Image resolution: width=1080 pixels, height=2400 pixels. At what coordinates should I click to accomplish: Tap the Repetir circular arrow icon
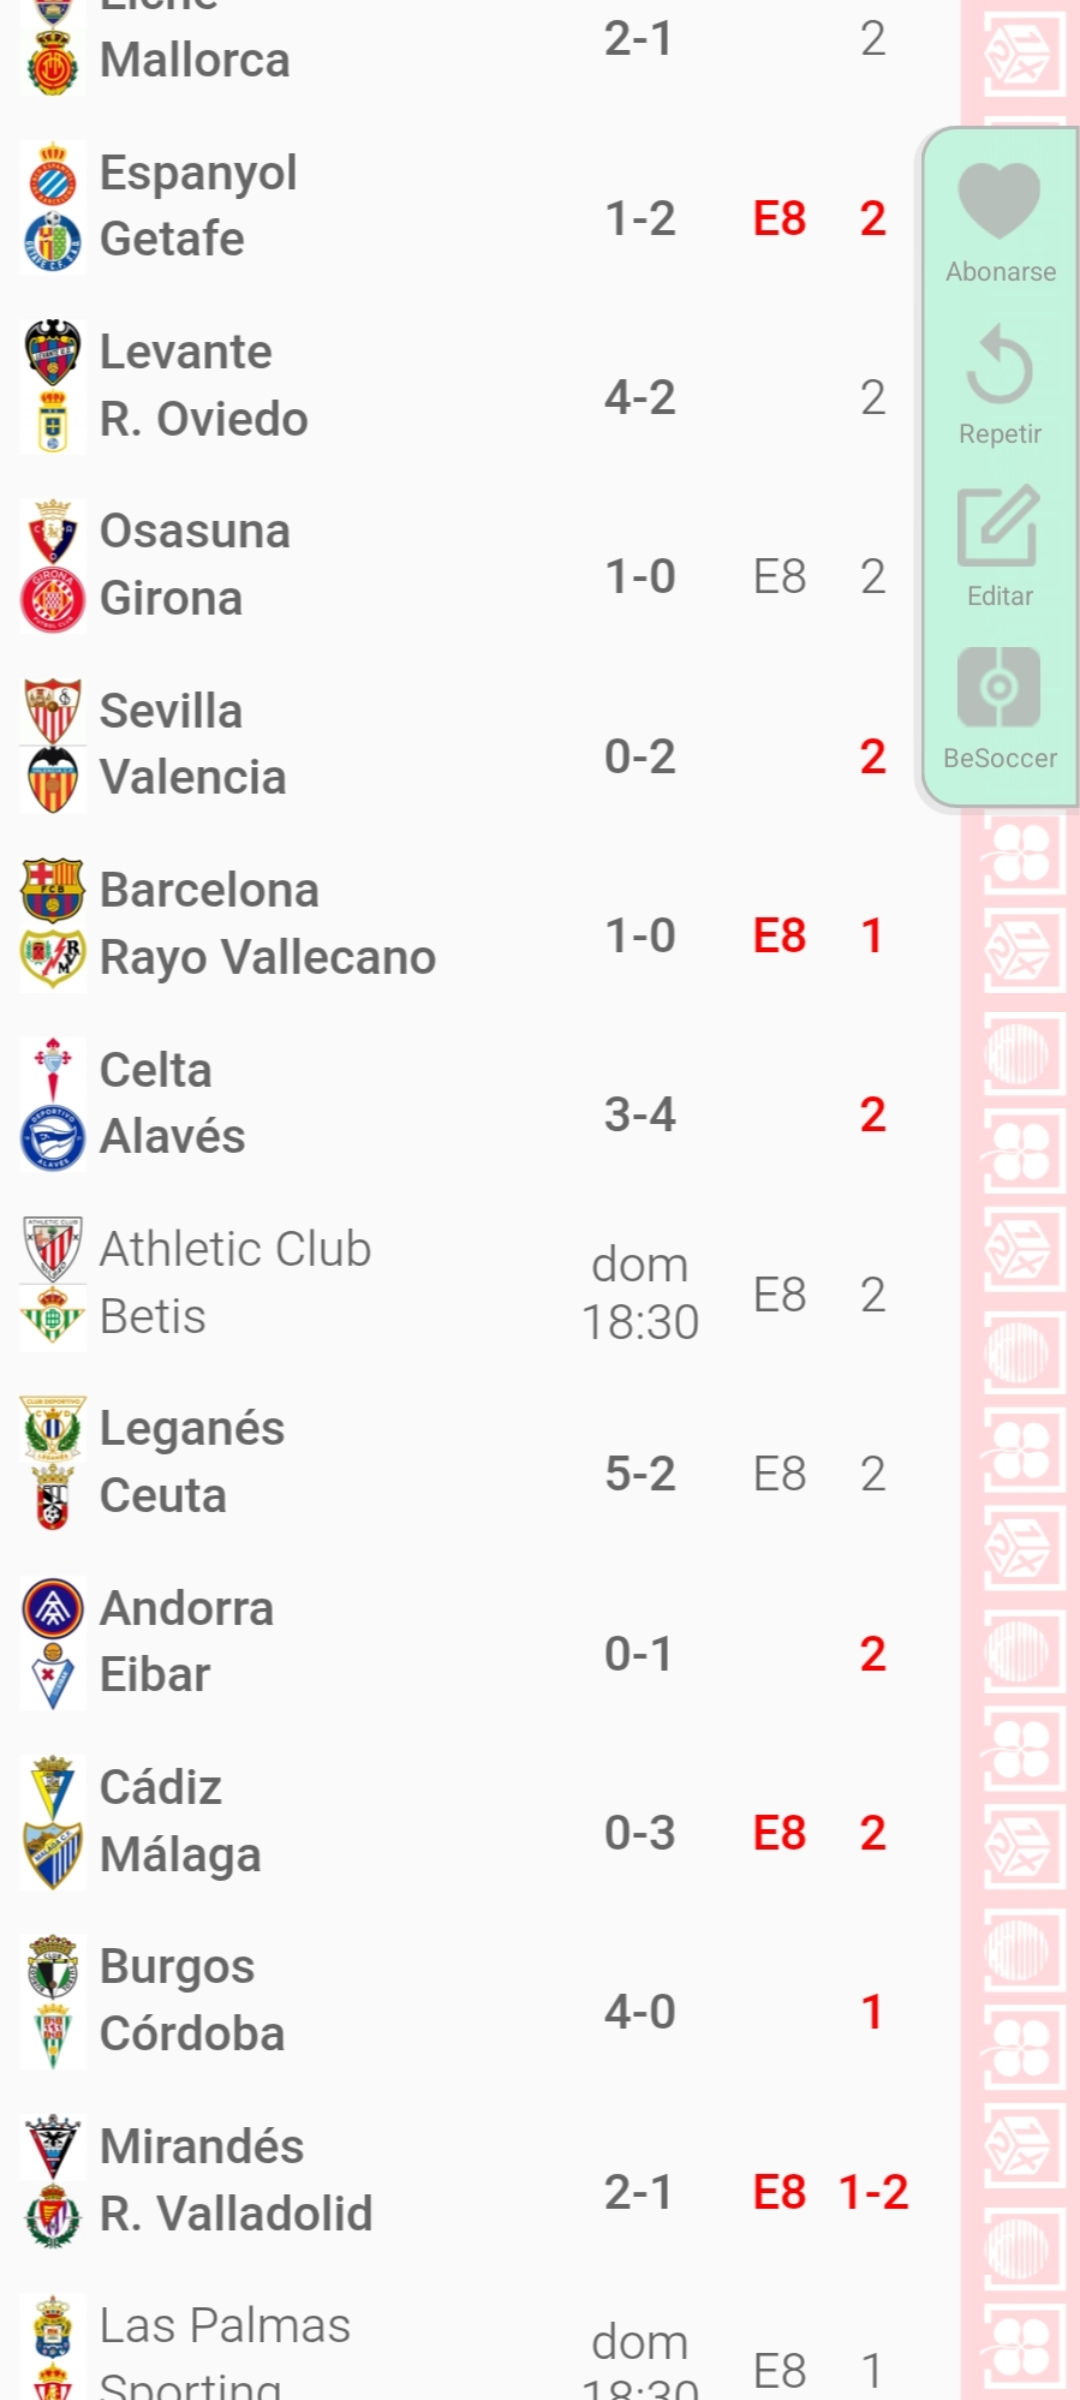click(999, 365)
